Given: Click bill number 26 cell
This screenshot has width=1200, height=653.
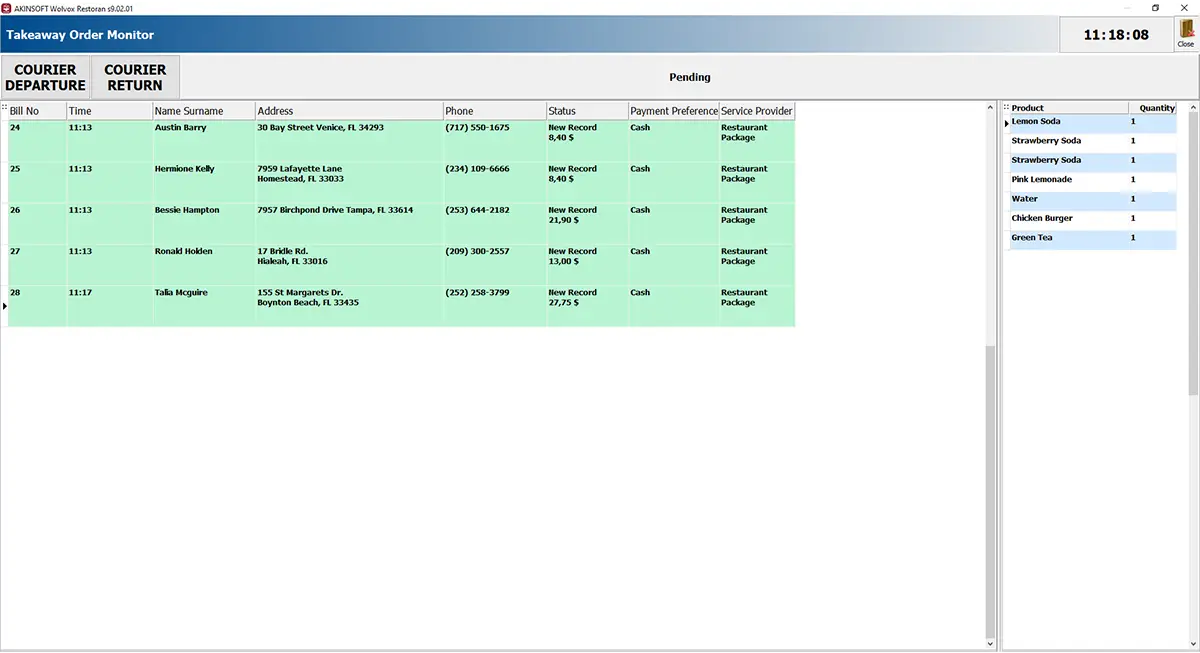Looking at the screenshot, I should 37,224.
